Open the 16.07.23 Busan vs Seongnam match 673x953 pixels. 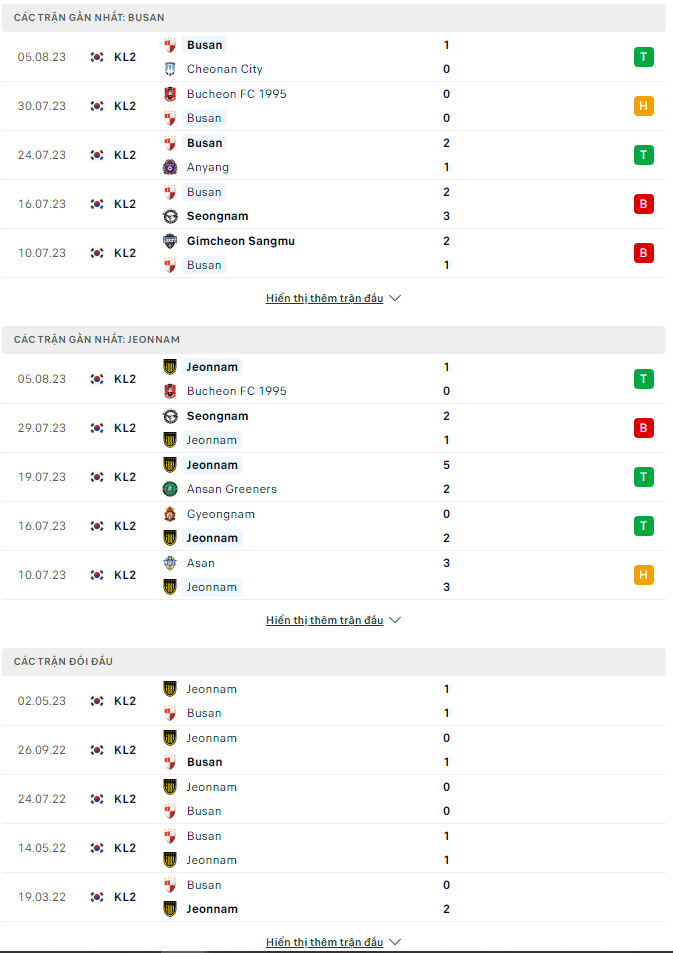point(334,204)
